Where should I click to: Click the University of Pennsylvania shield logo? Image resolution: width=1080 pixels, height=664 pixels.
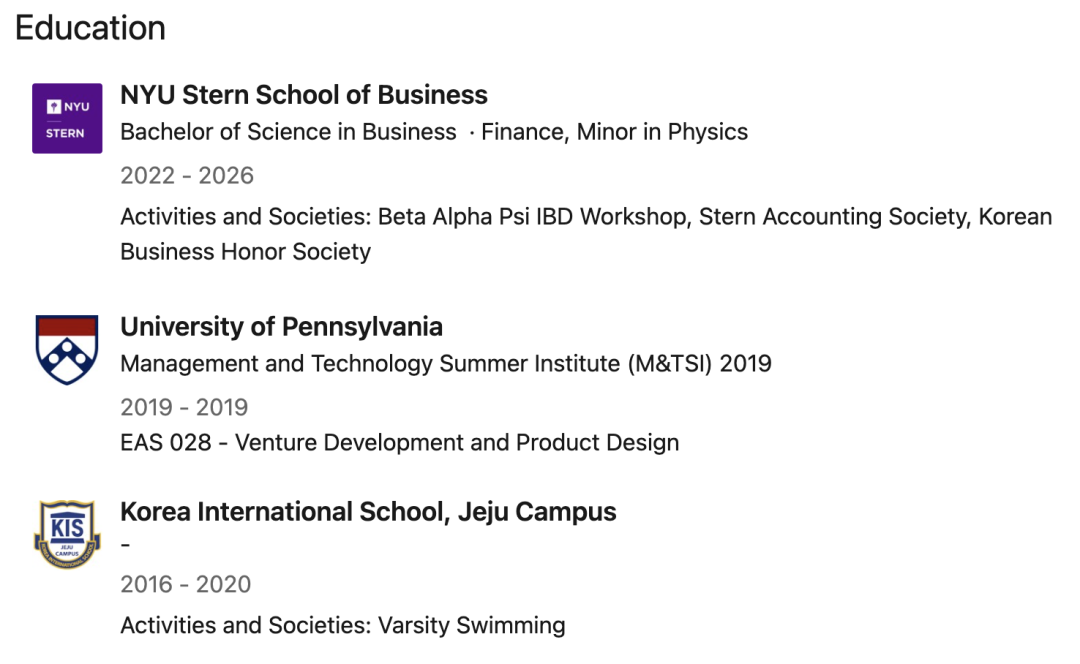(67, 350)
